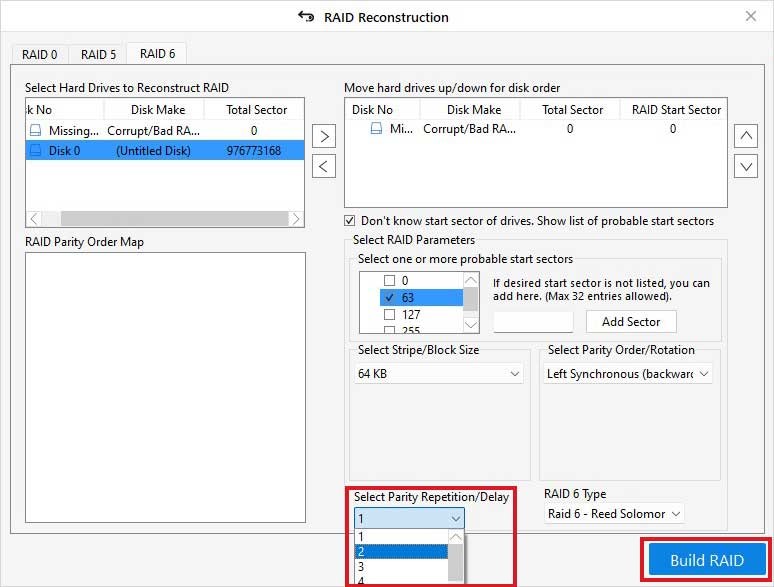Select the Disk 0 (Untitled Disk) row
Image resolution: width=774 pixels, height=587 pixels.
tap(165, 151)
